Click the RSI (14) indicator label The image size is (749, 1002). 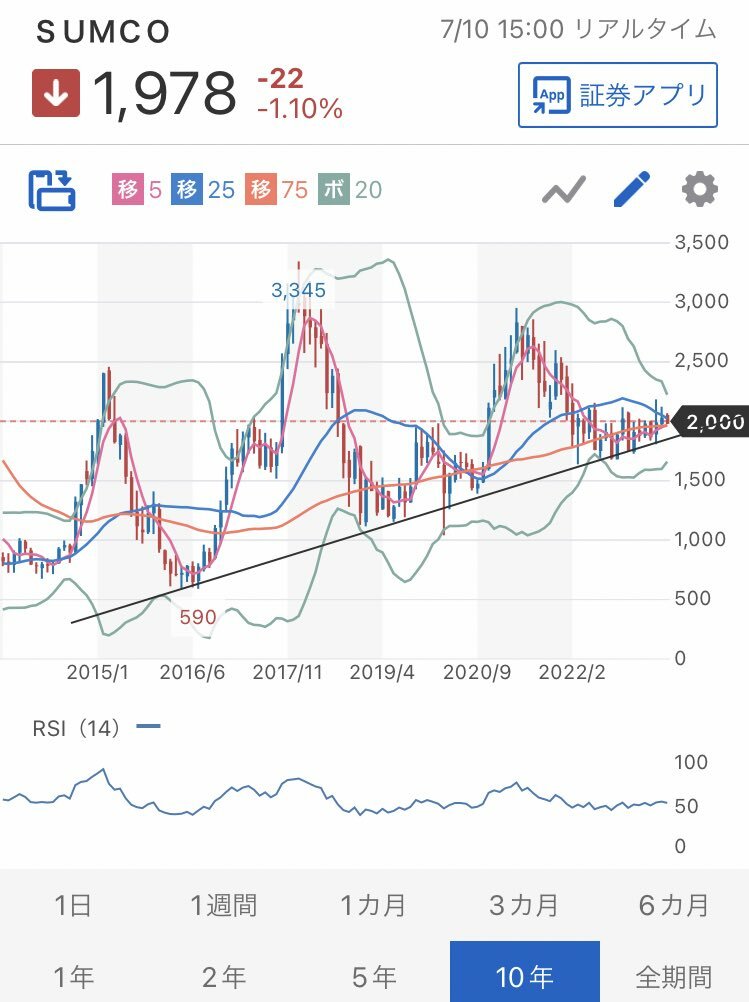pos(76,727)
